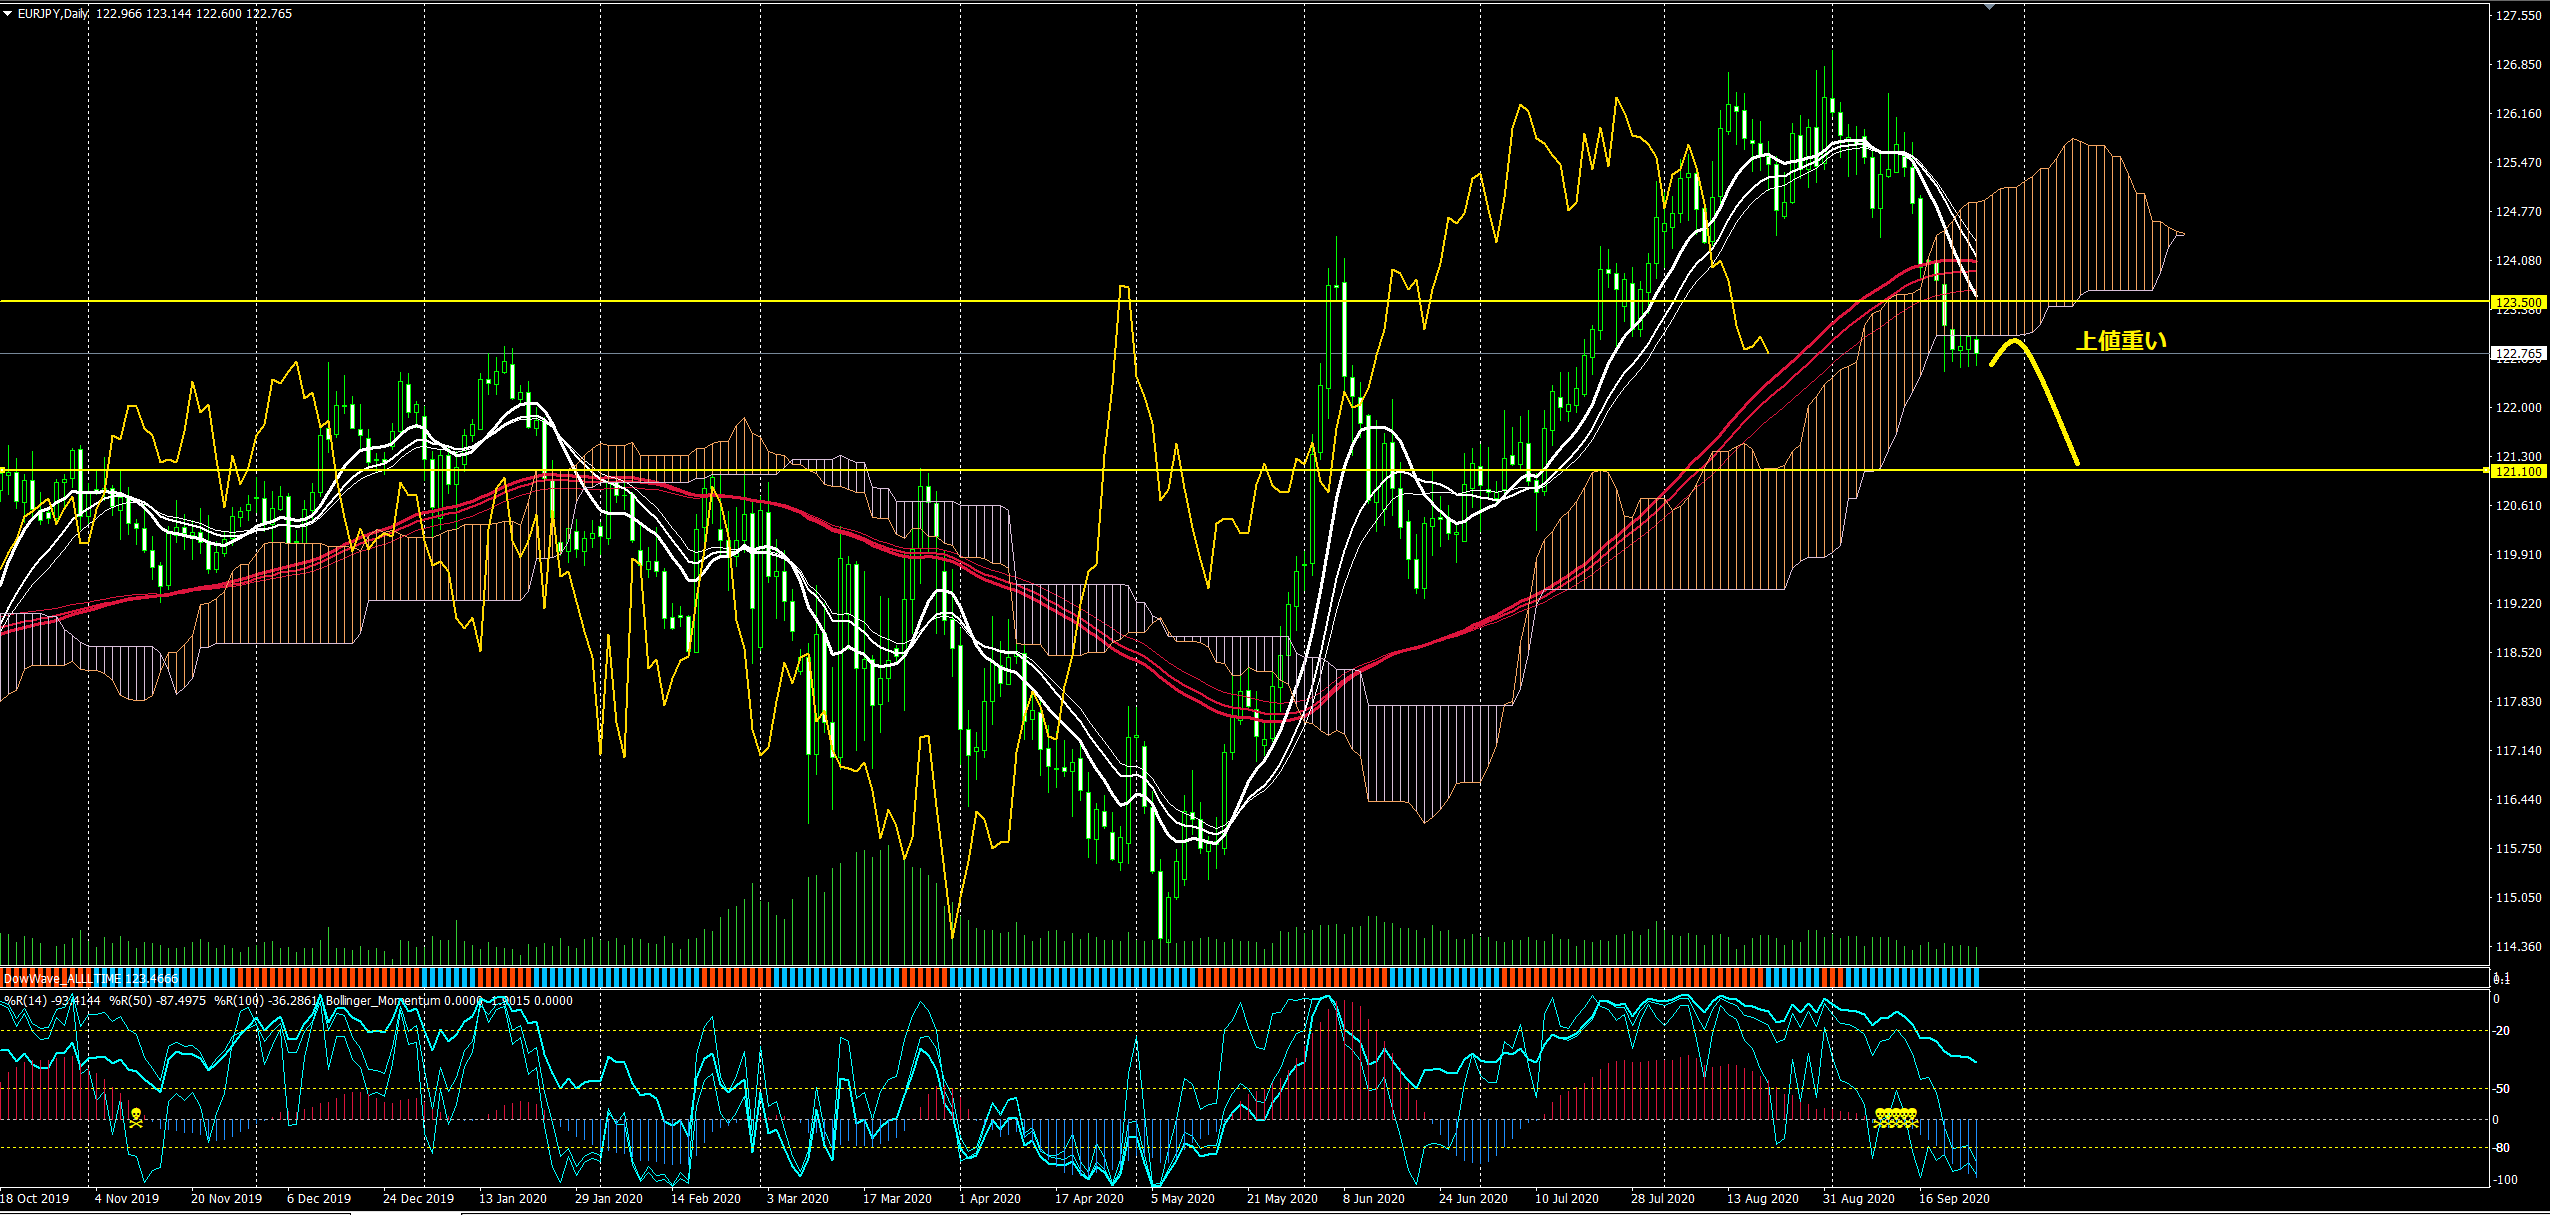Click the DowWave_ALLLTIME indicator label
Screen dimensions: 2550x1215
[x=90, y=979]
